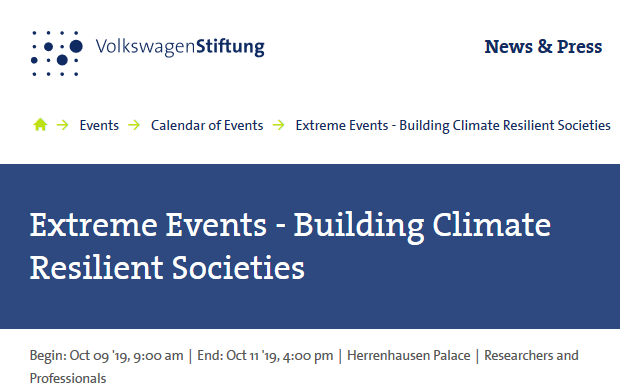Click the word 'Stiftung' in logo
The width and height of the screenshot is (620, 392).
point(230,47)
